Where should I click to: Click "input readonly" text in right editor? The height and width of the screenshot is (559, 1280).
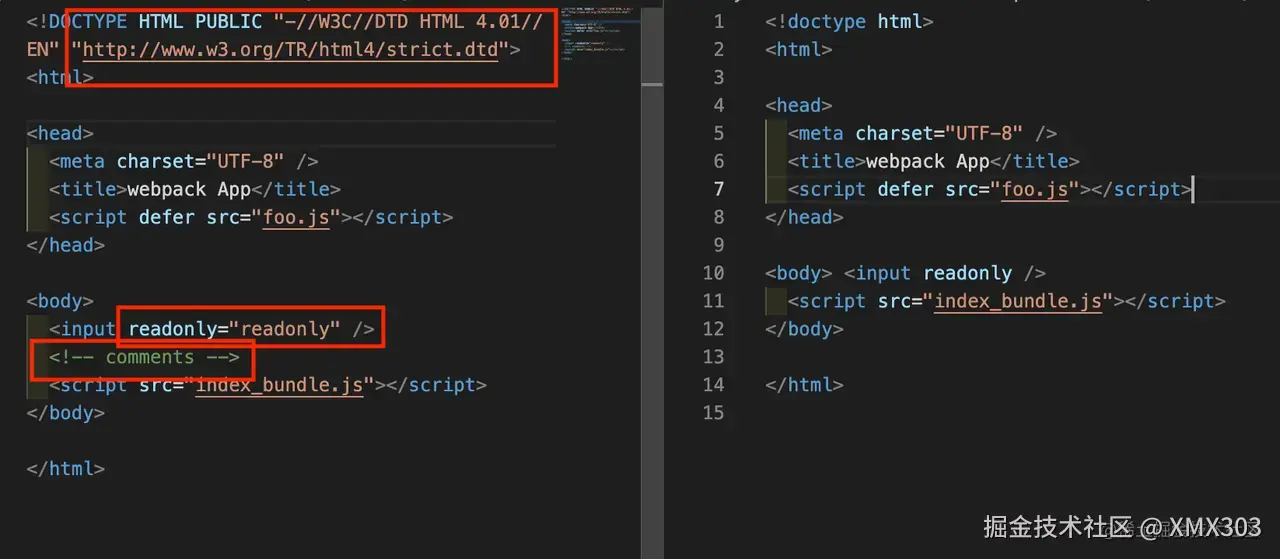coord(933,273)
